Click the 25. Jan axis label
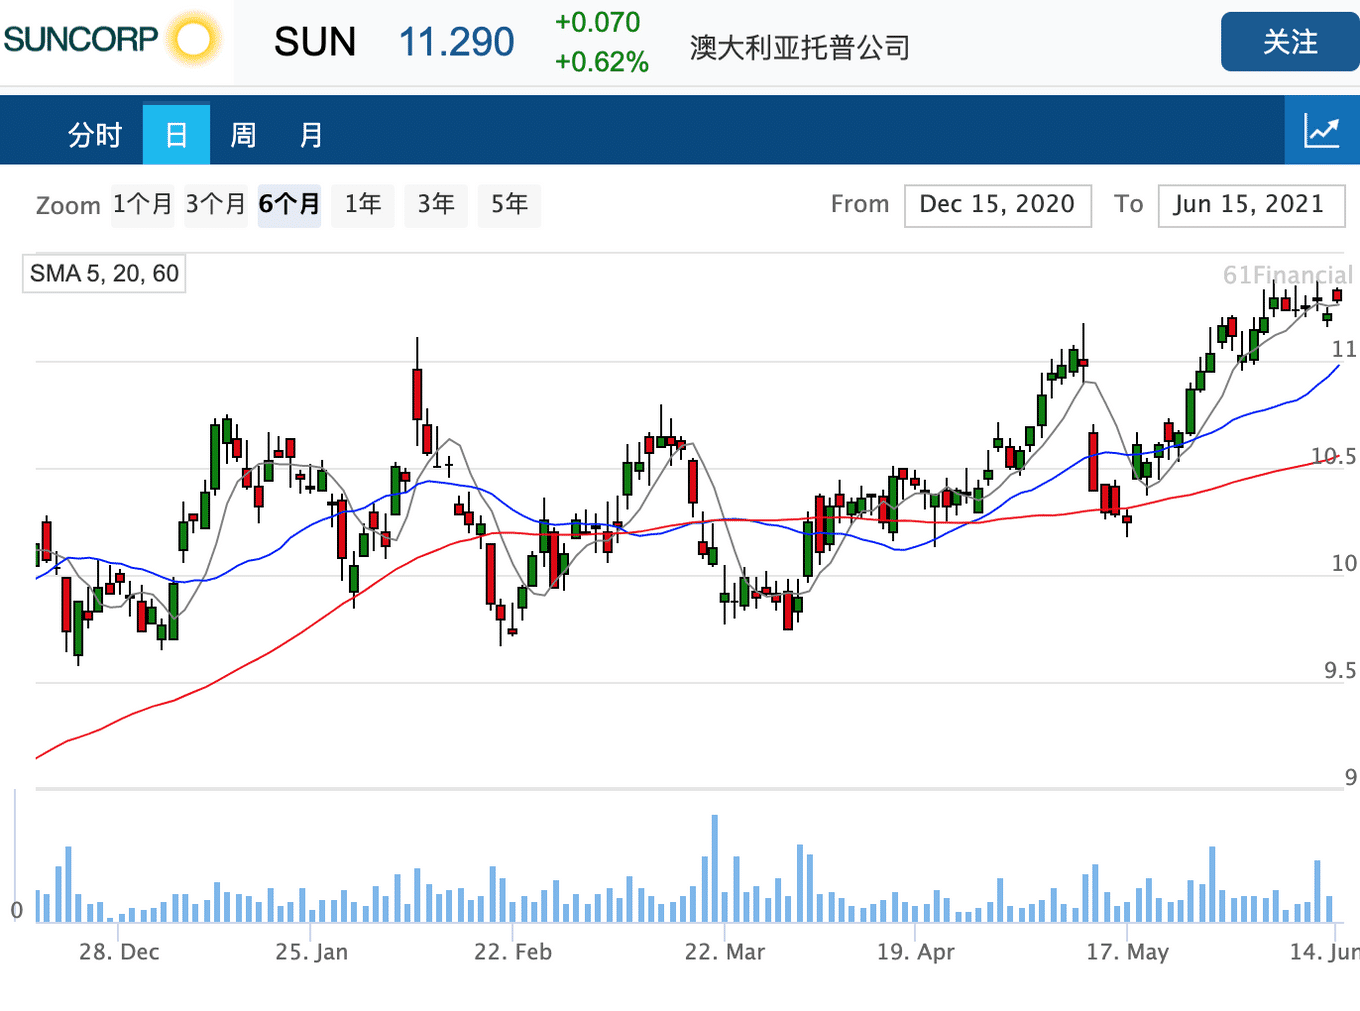 312,952
